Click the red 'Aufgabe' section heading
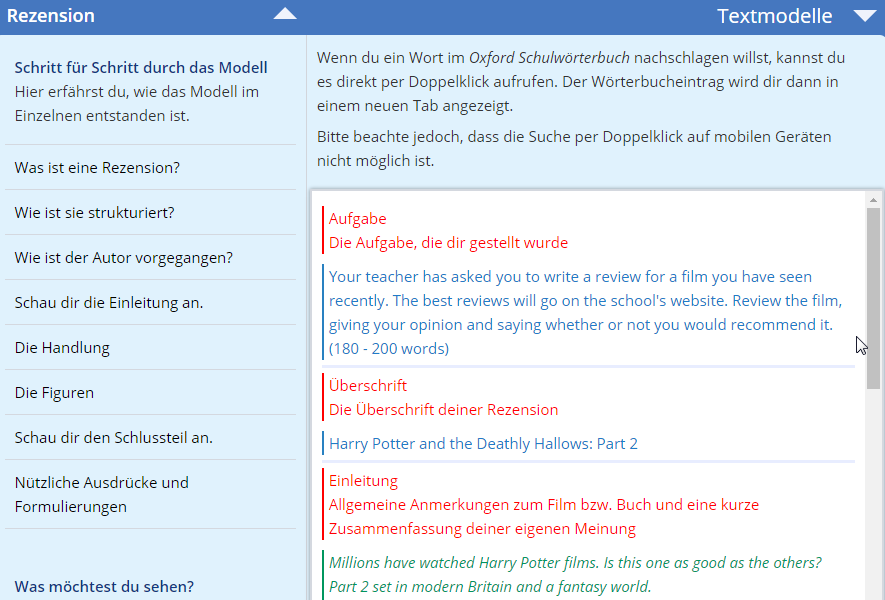This screenshot has height=600, width=885. (x=357, y=218)
